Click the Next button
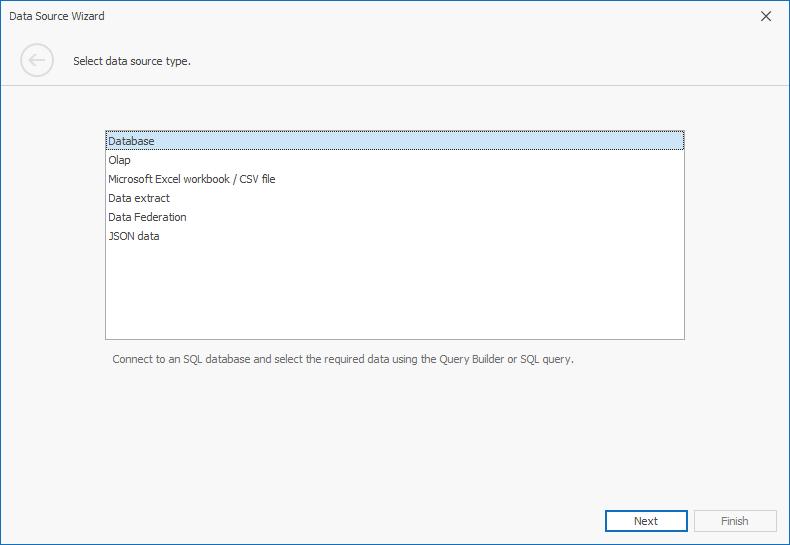The image size is (790, 545). 646,521
